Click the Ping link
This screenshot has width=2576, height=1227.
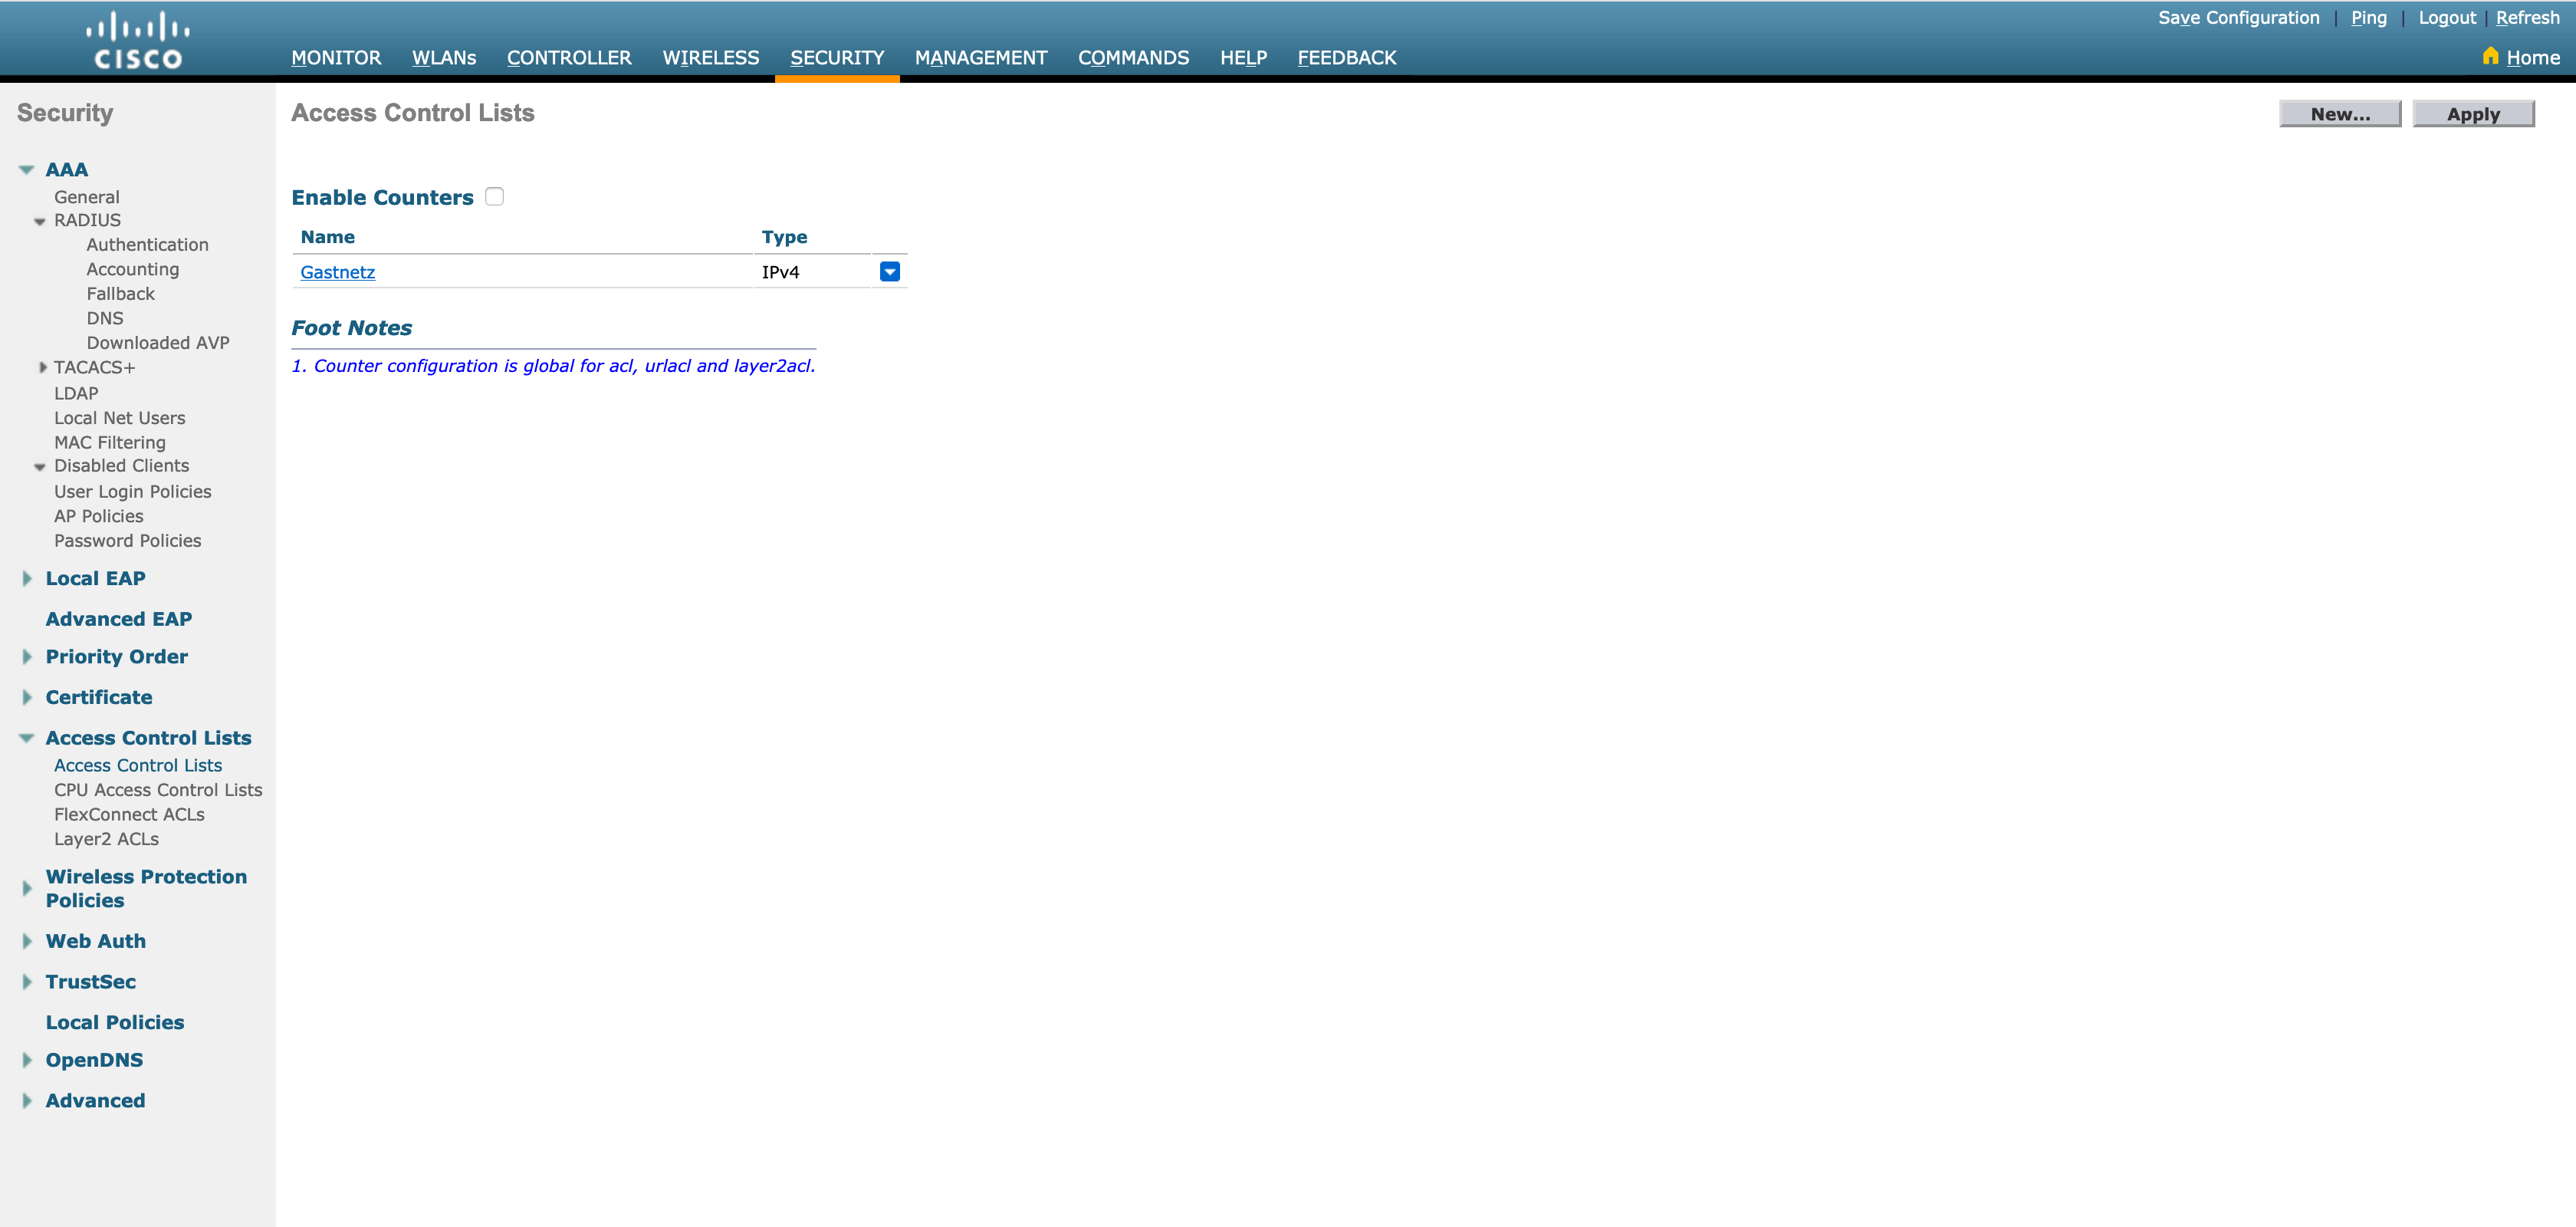pos(2368,18)
